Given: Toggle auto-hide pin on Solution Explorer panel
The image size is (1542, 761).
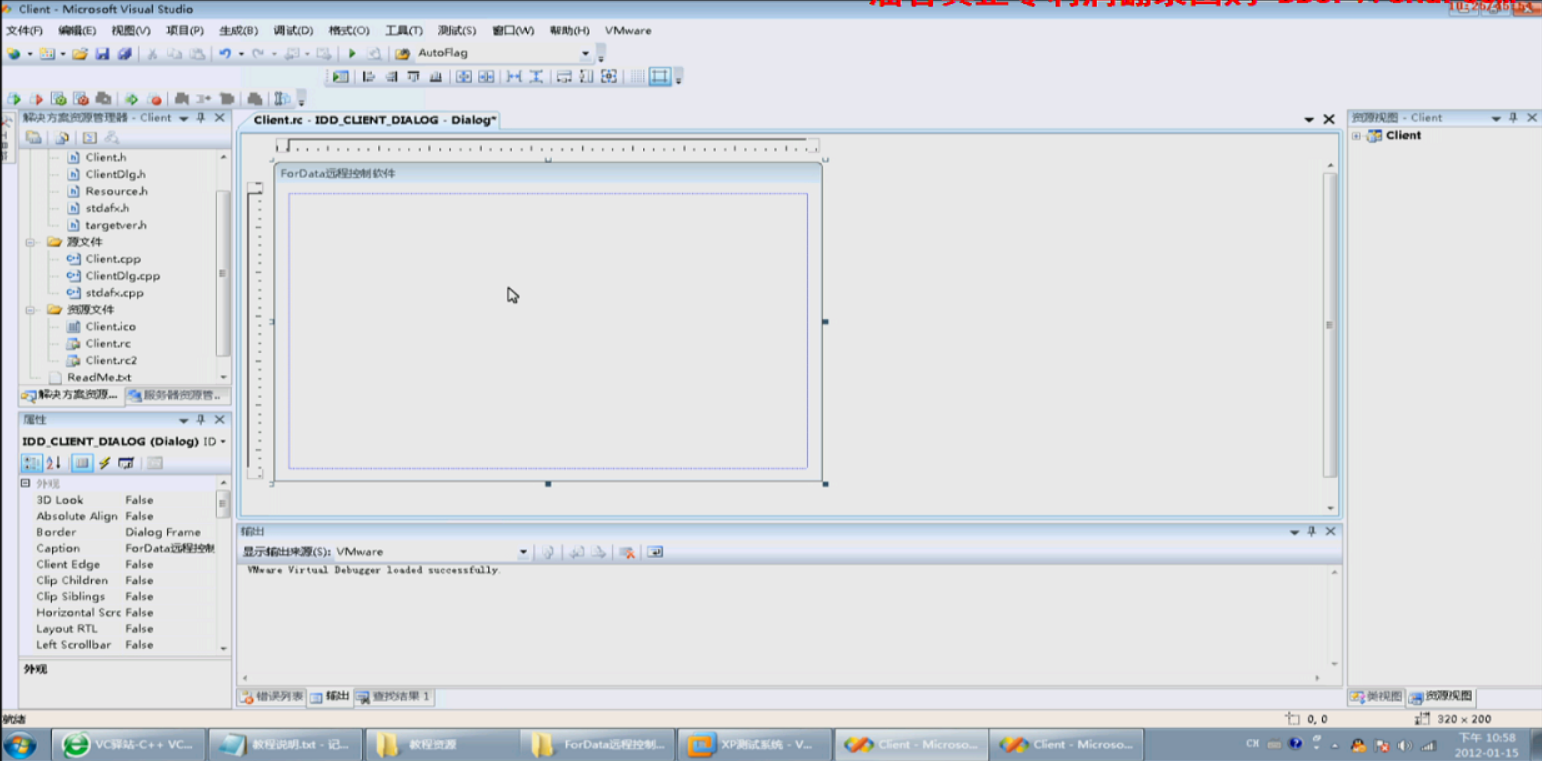Looking at the screenshot, I should pyautogui.click(x=201, y=118).
